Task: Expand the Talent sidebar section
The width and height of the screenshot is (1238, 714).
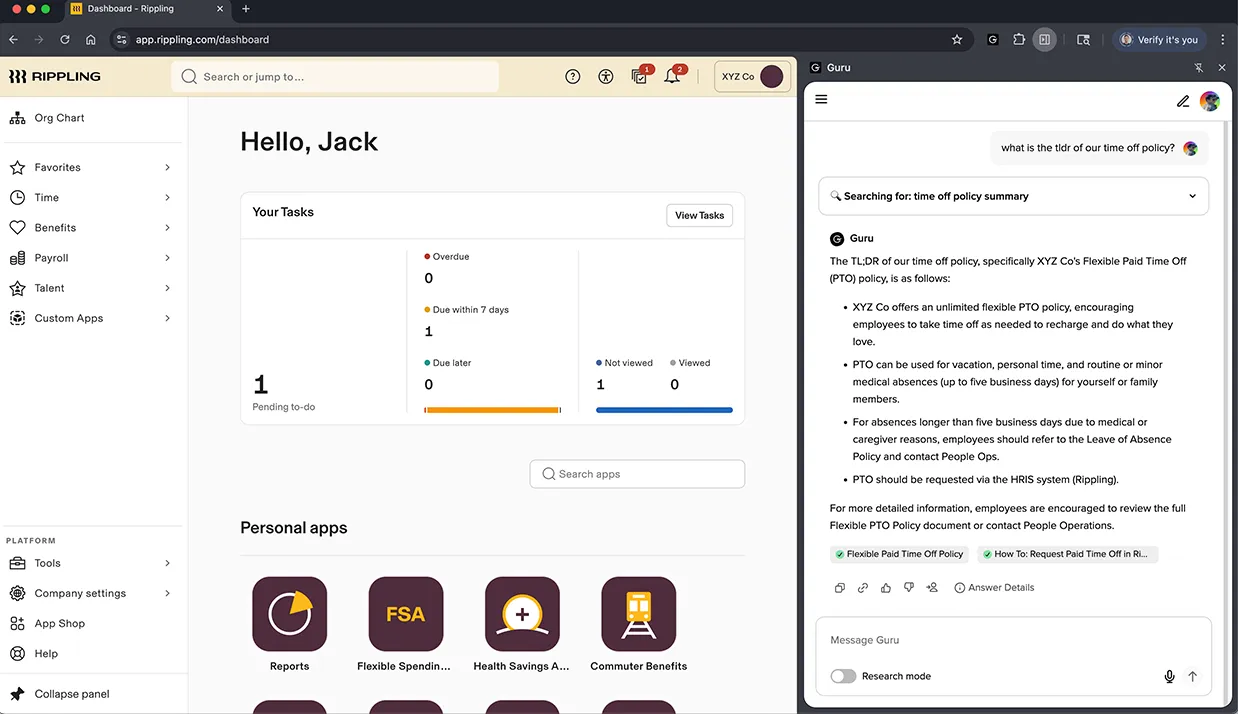Action: pos(90,288)
